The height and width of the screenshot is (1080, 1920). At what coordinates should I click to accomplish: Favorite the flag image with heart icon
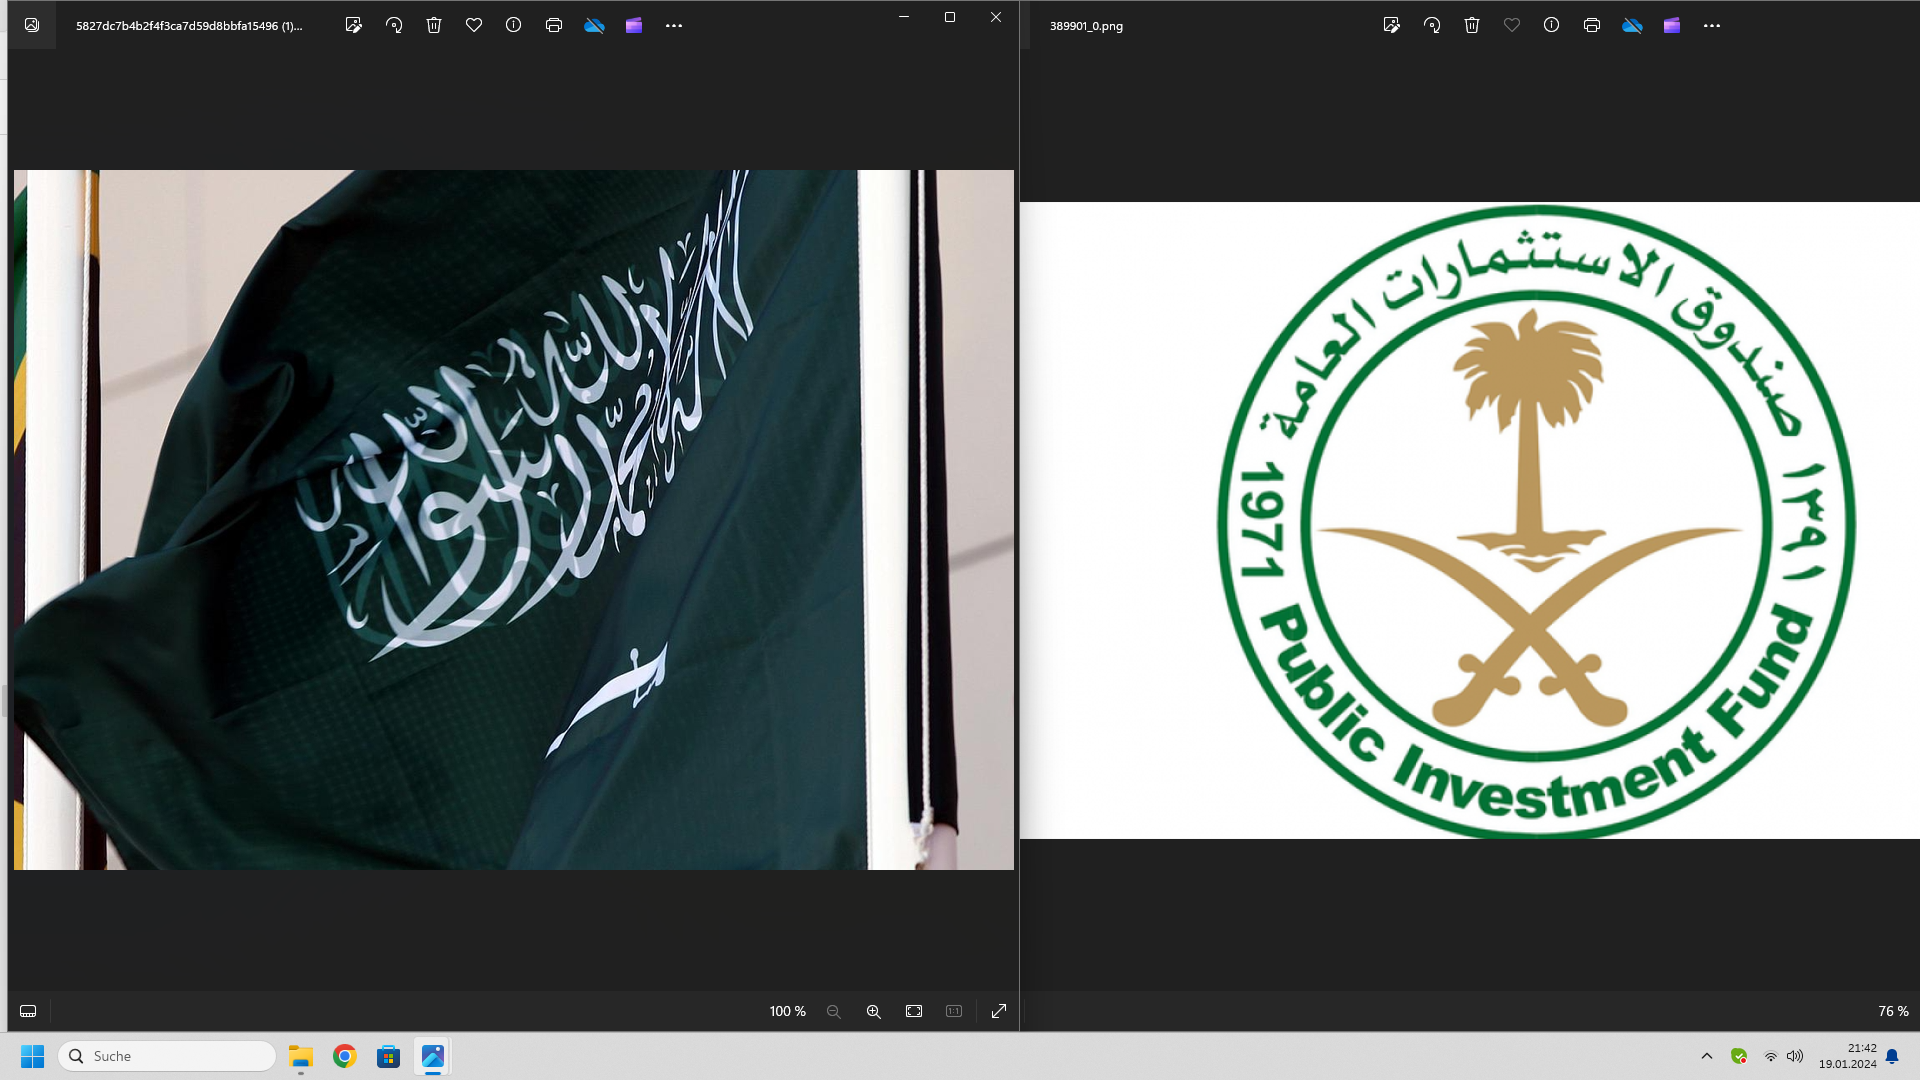click(474, 26)
